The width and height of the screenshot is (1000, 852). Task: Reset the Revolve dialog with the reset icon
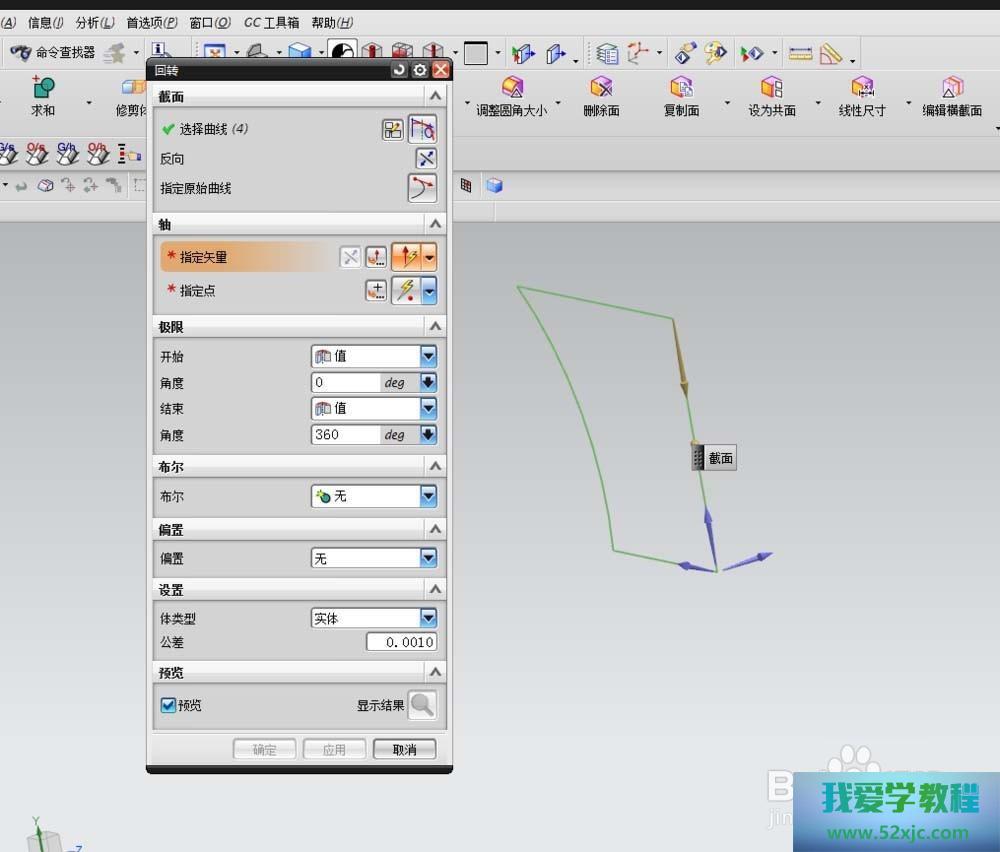400,70
